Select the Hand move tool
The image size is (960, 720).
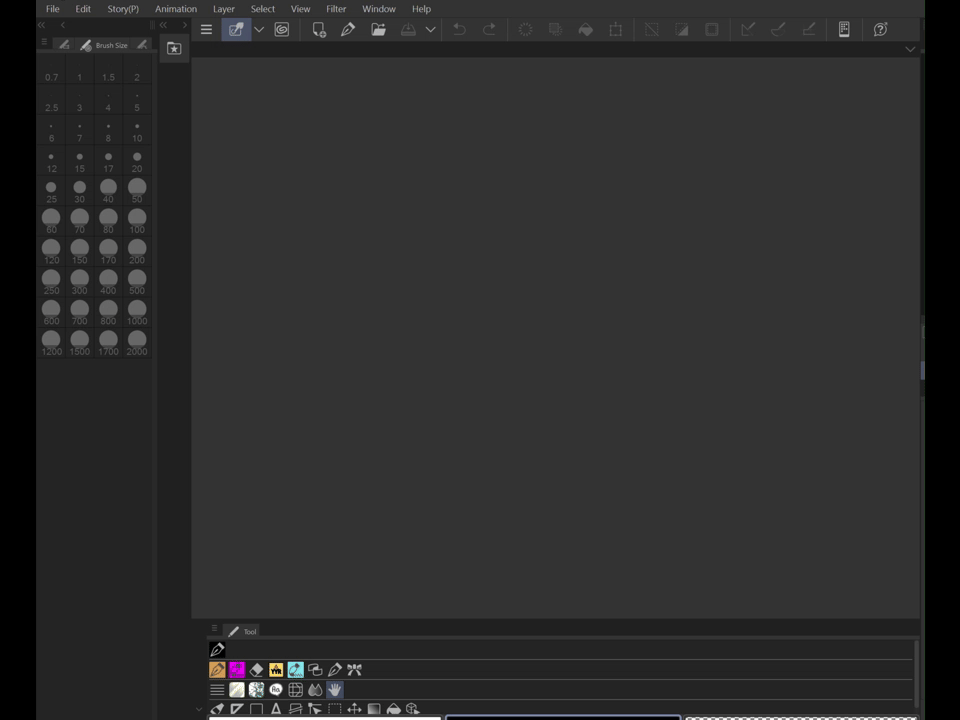tap(334, 690)
